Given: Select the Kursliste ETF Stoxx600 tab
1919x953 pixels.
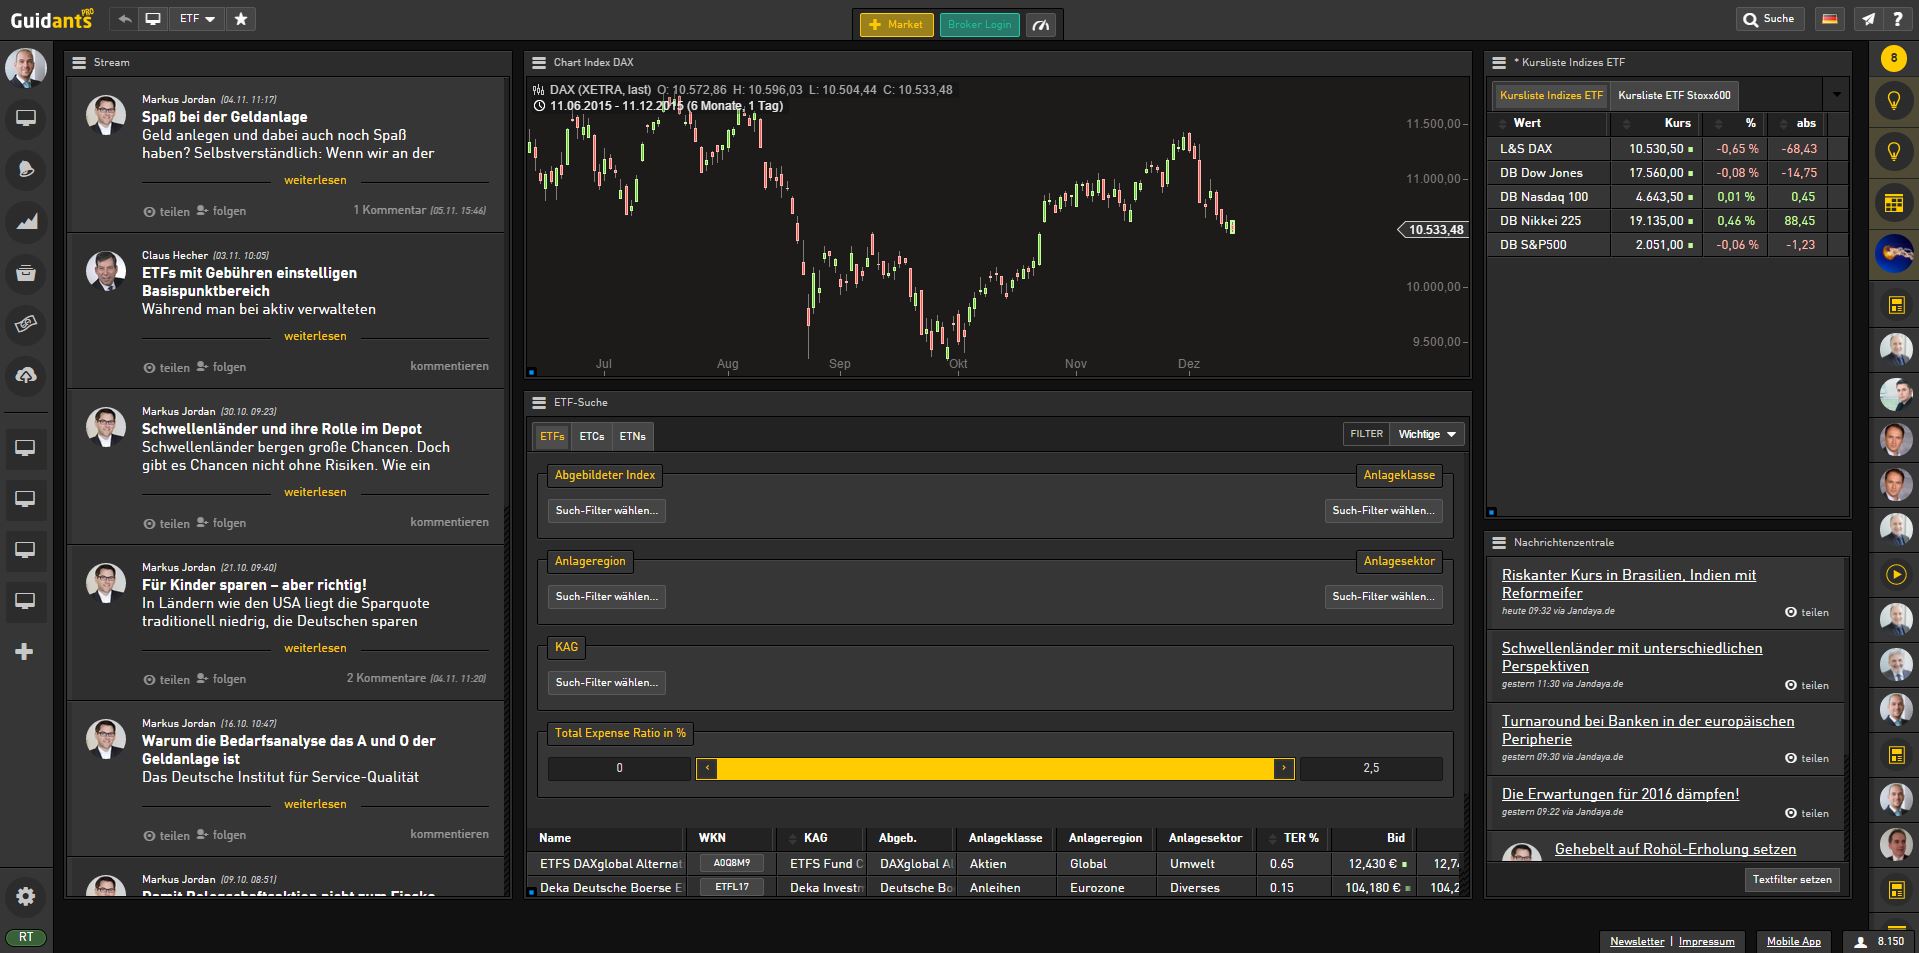Looking at the screenshot, I should point(1674,95).
